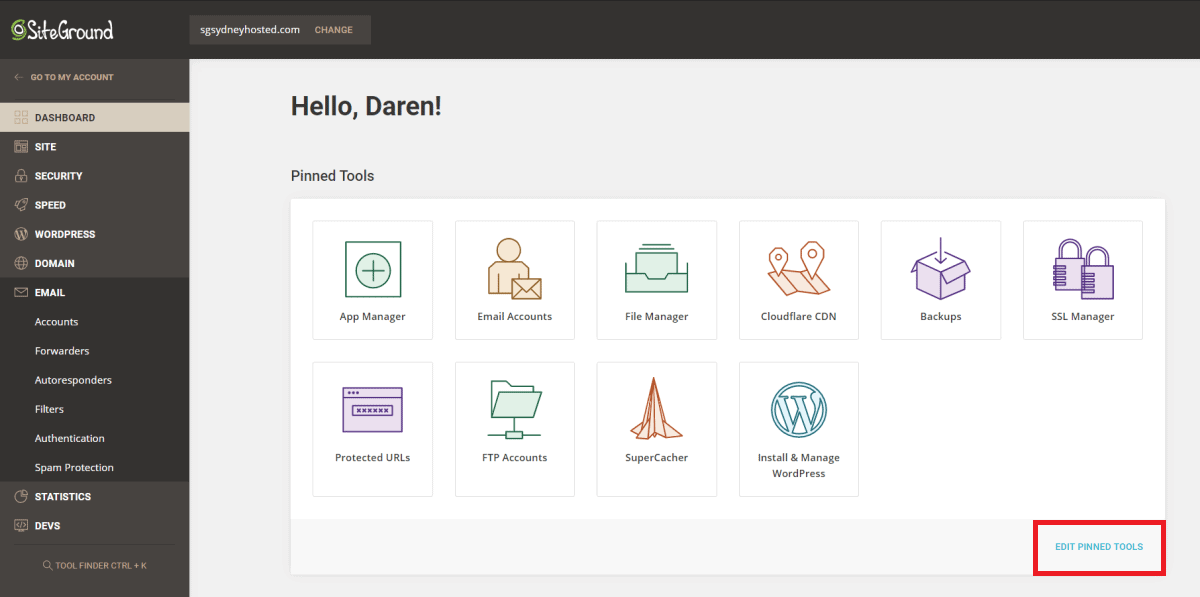Viewport: 1200px width, 597px height.
Task: Click the Backups label
Action: click(x=941, y=316)
